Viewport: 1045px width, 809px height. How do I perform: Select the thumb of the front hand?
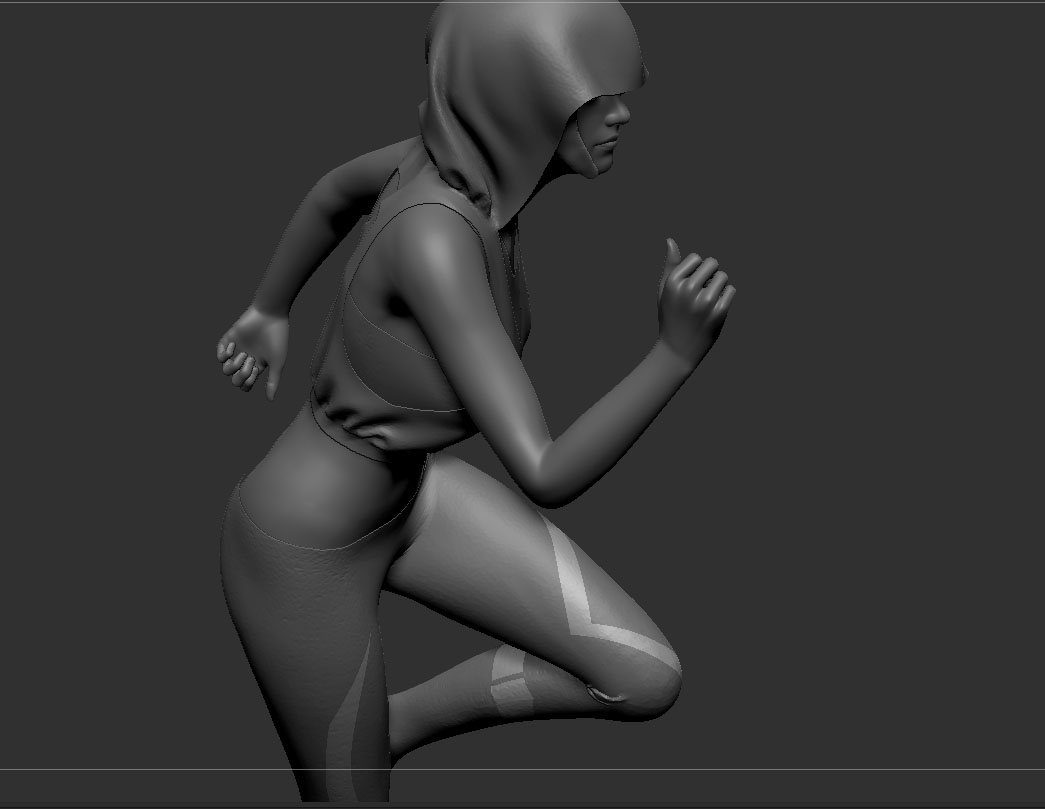671,257
